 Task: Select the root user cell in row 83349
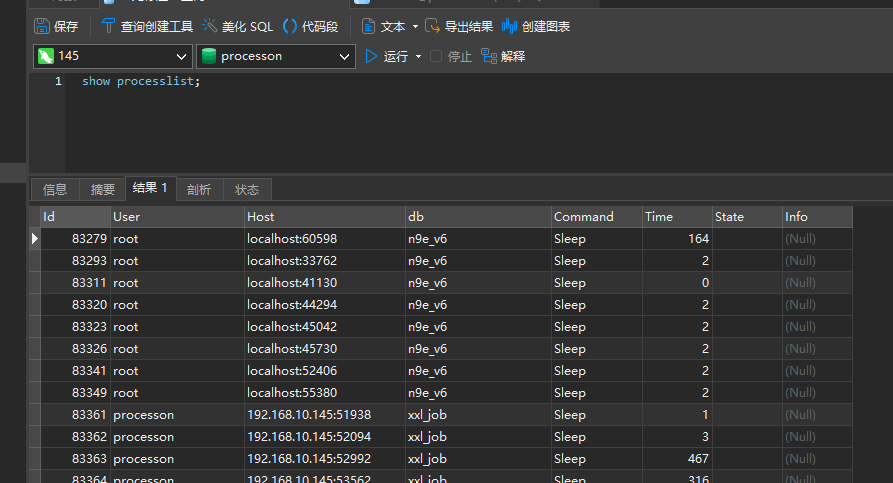click(177, 393)
